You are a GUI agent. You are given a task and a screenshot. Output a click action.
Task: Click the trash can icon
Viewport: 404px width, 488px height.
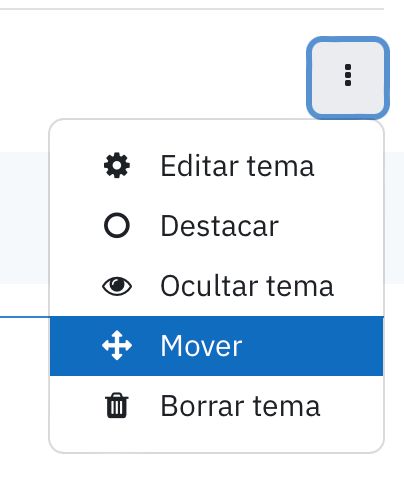pos(117,405)
